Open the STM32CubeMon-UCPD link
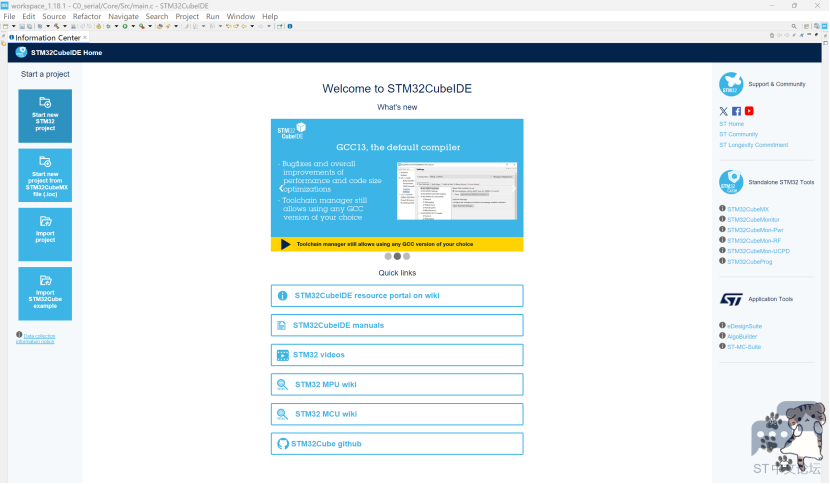This screenshot has height=484, width=830. [x=759, y=251]
